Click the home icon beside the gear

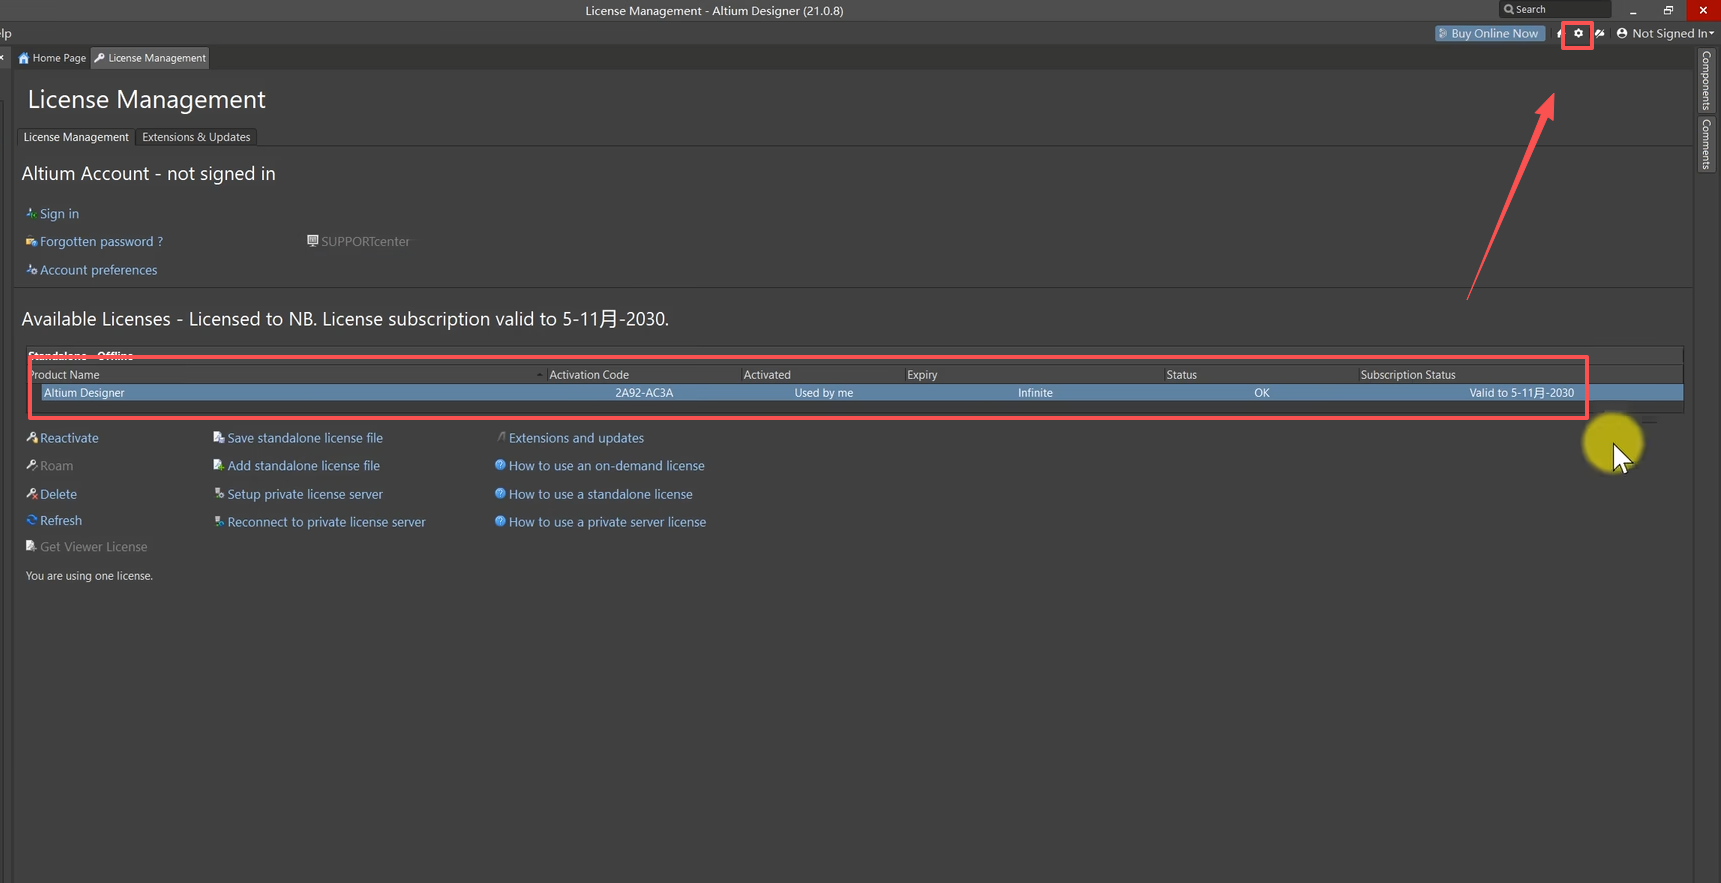click(1560, 34)
